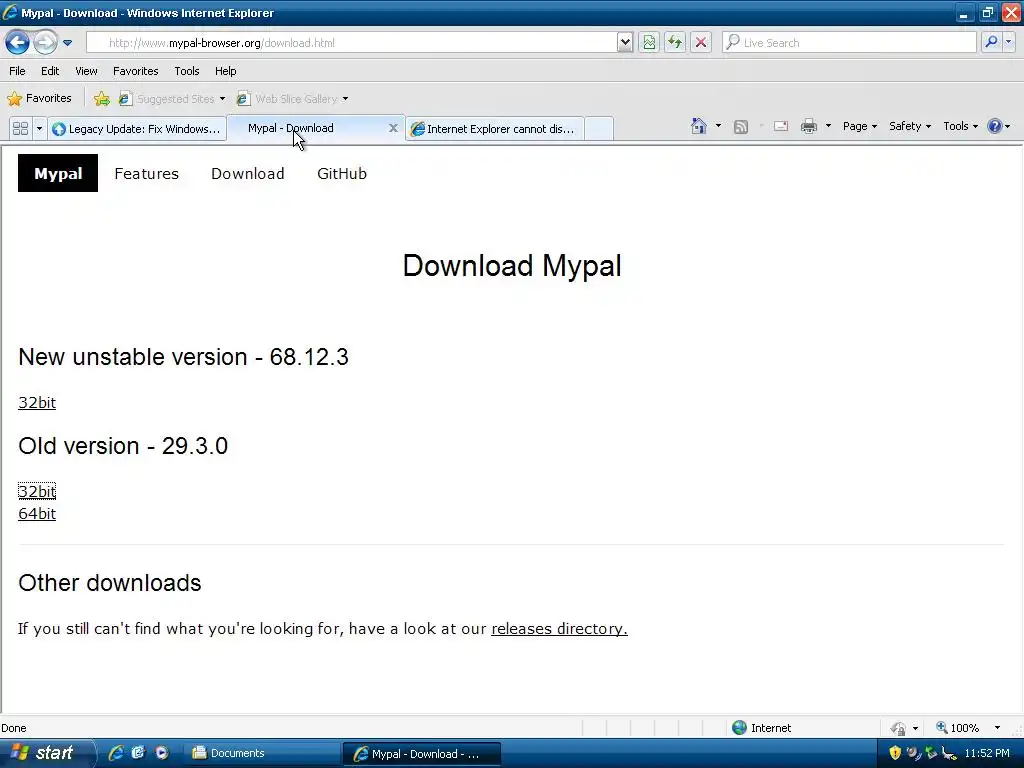Click 32bit link under Old version 29.3.0

coord(37,491)
